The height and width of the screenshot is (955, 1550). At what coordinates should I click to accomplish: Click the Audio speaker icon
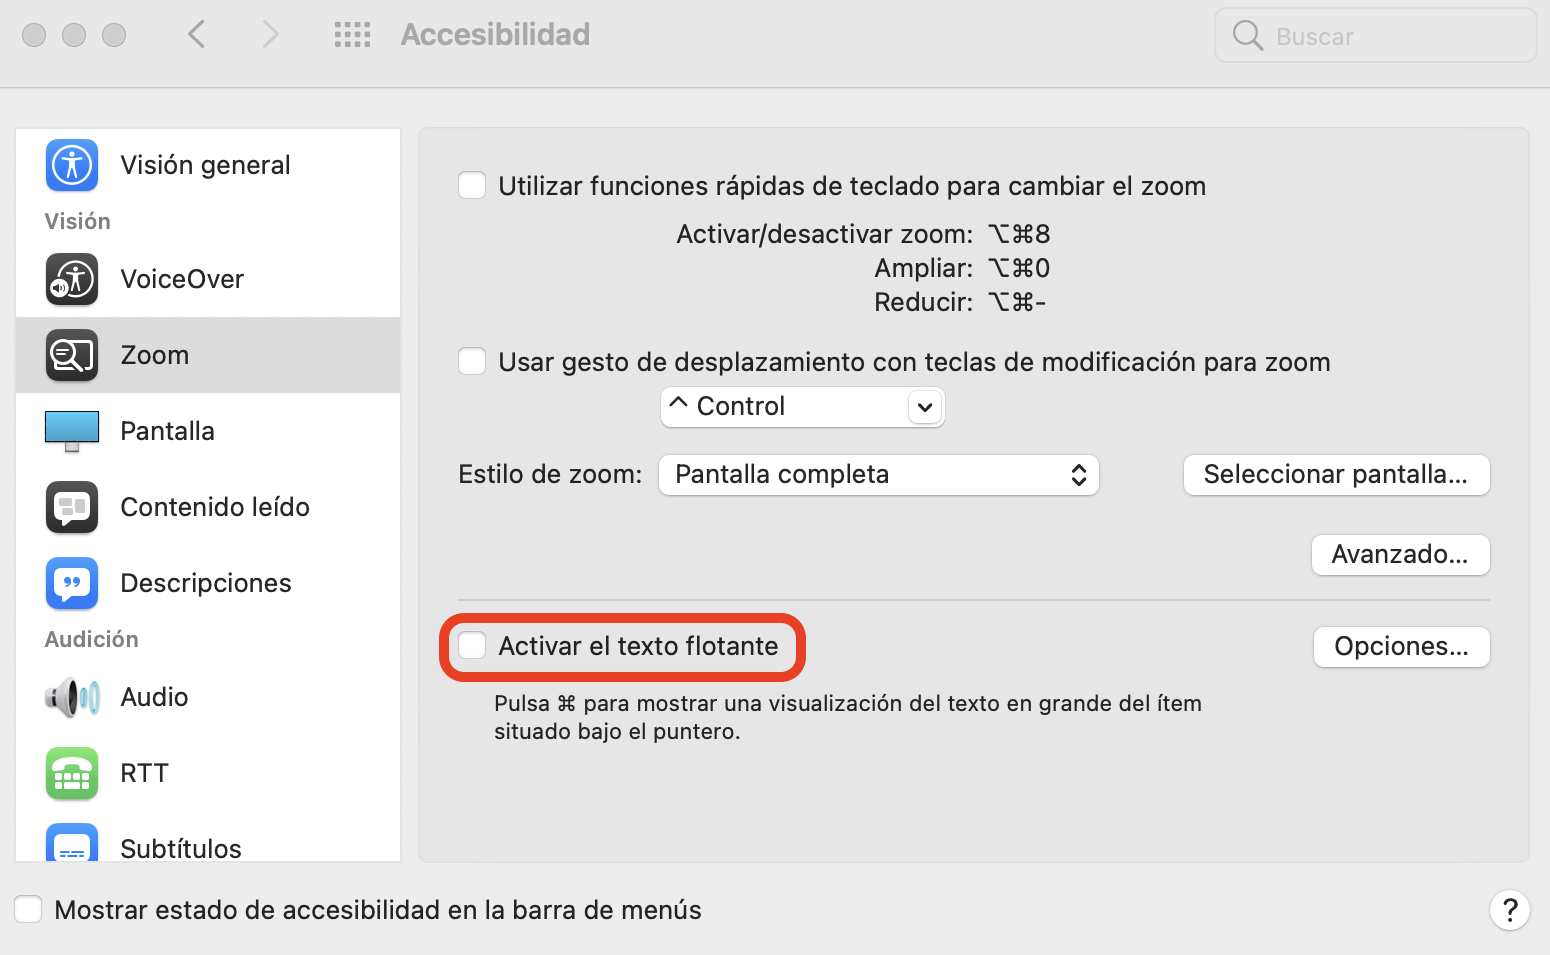(x=72, y=697)
